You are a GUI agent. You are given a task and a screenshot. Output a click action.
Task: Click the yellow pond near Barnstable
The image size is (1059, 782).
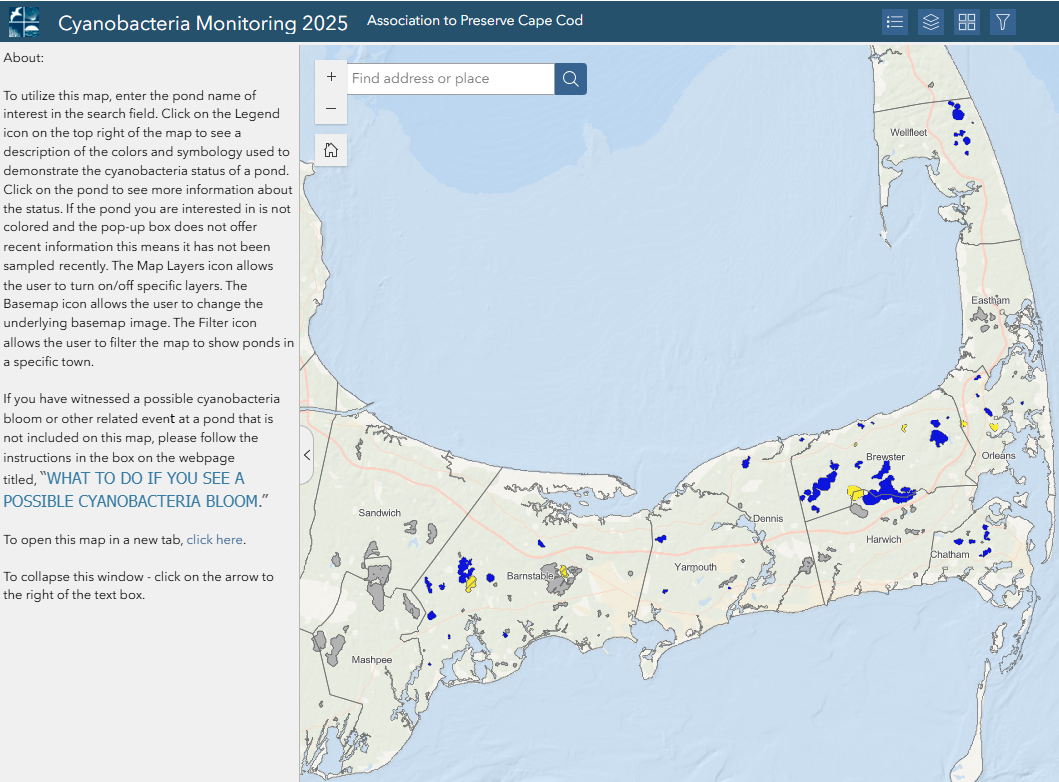(565, 572)
